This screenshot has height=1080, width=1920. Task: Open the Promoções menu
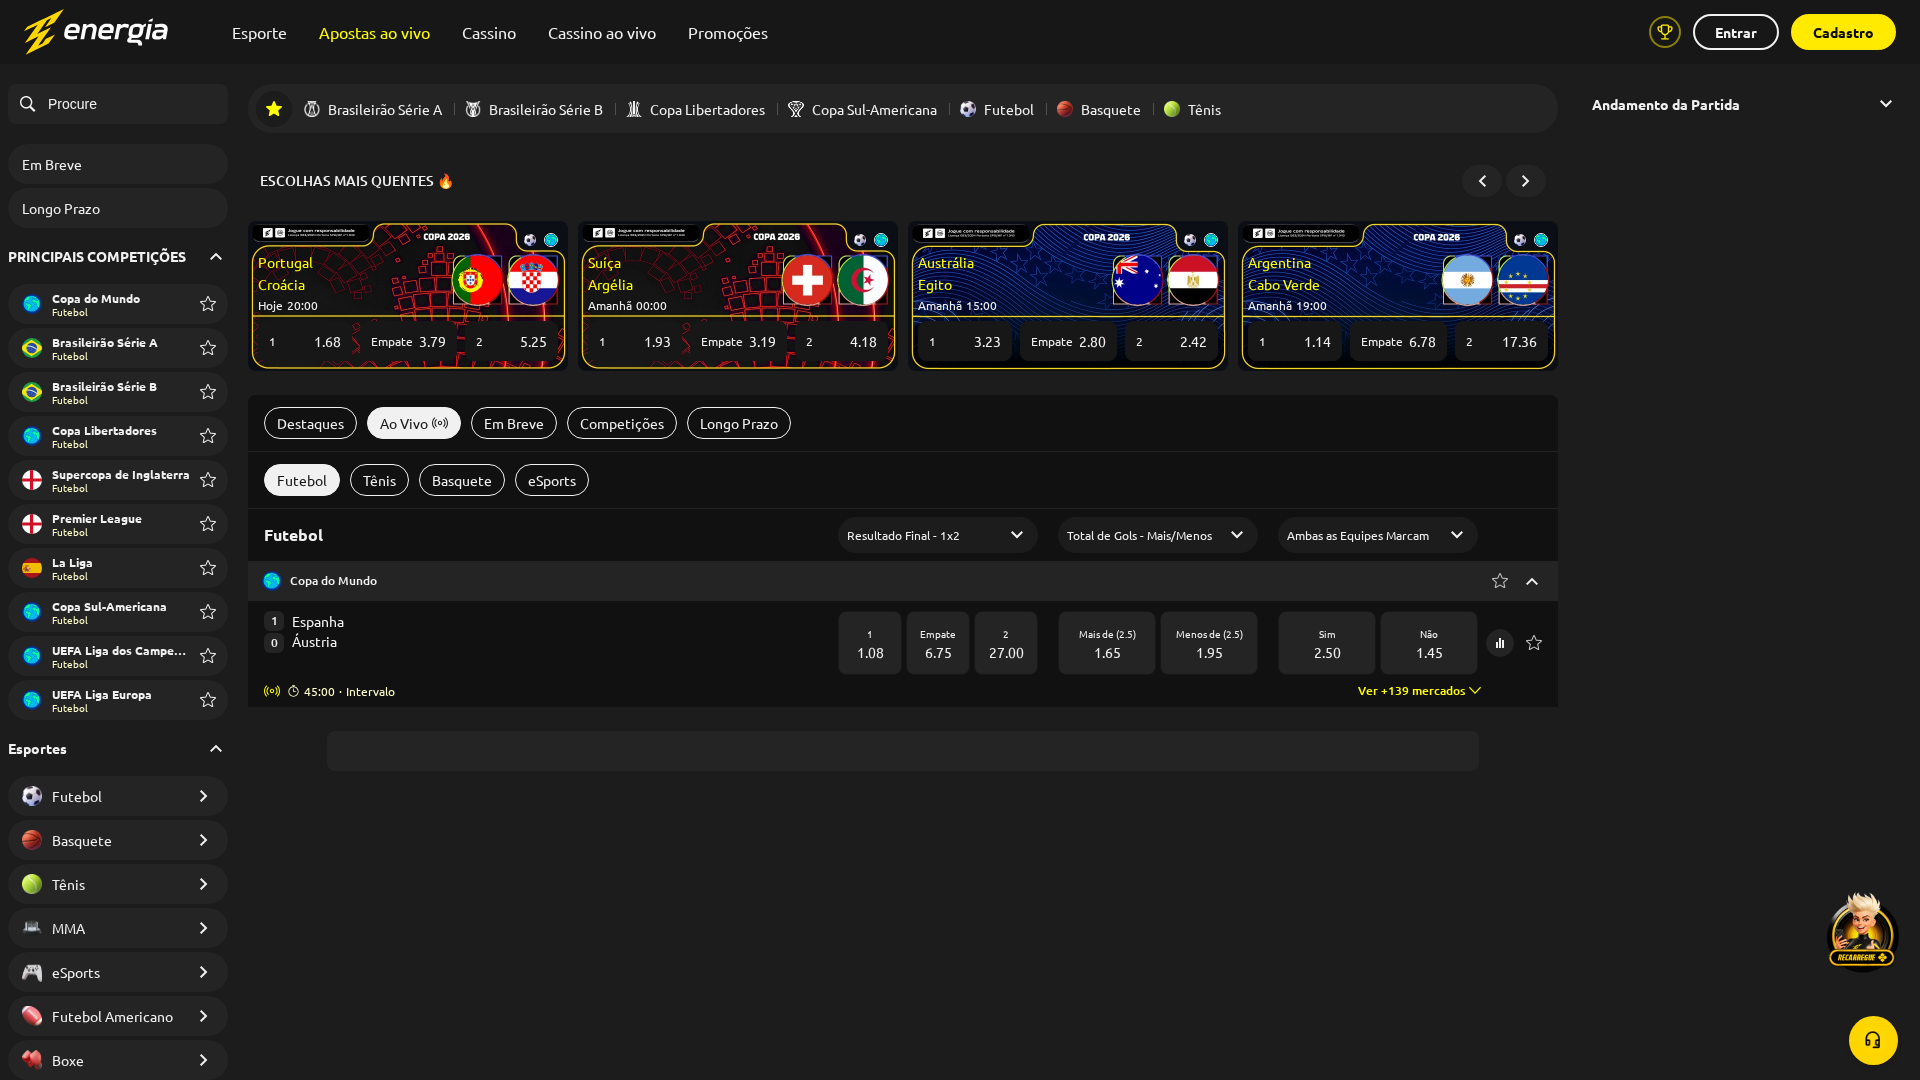(x=728, y=33)
